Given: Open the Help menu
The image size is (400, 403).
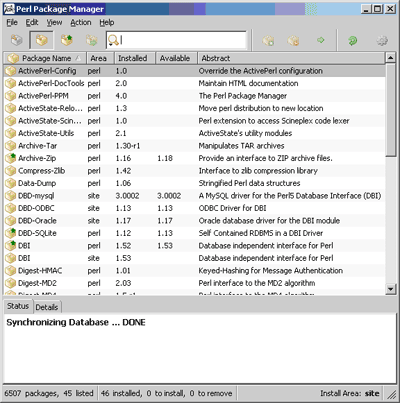Looking at the screenshot, I should coord(107,23).
